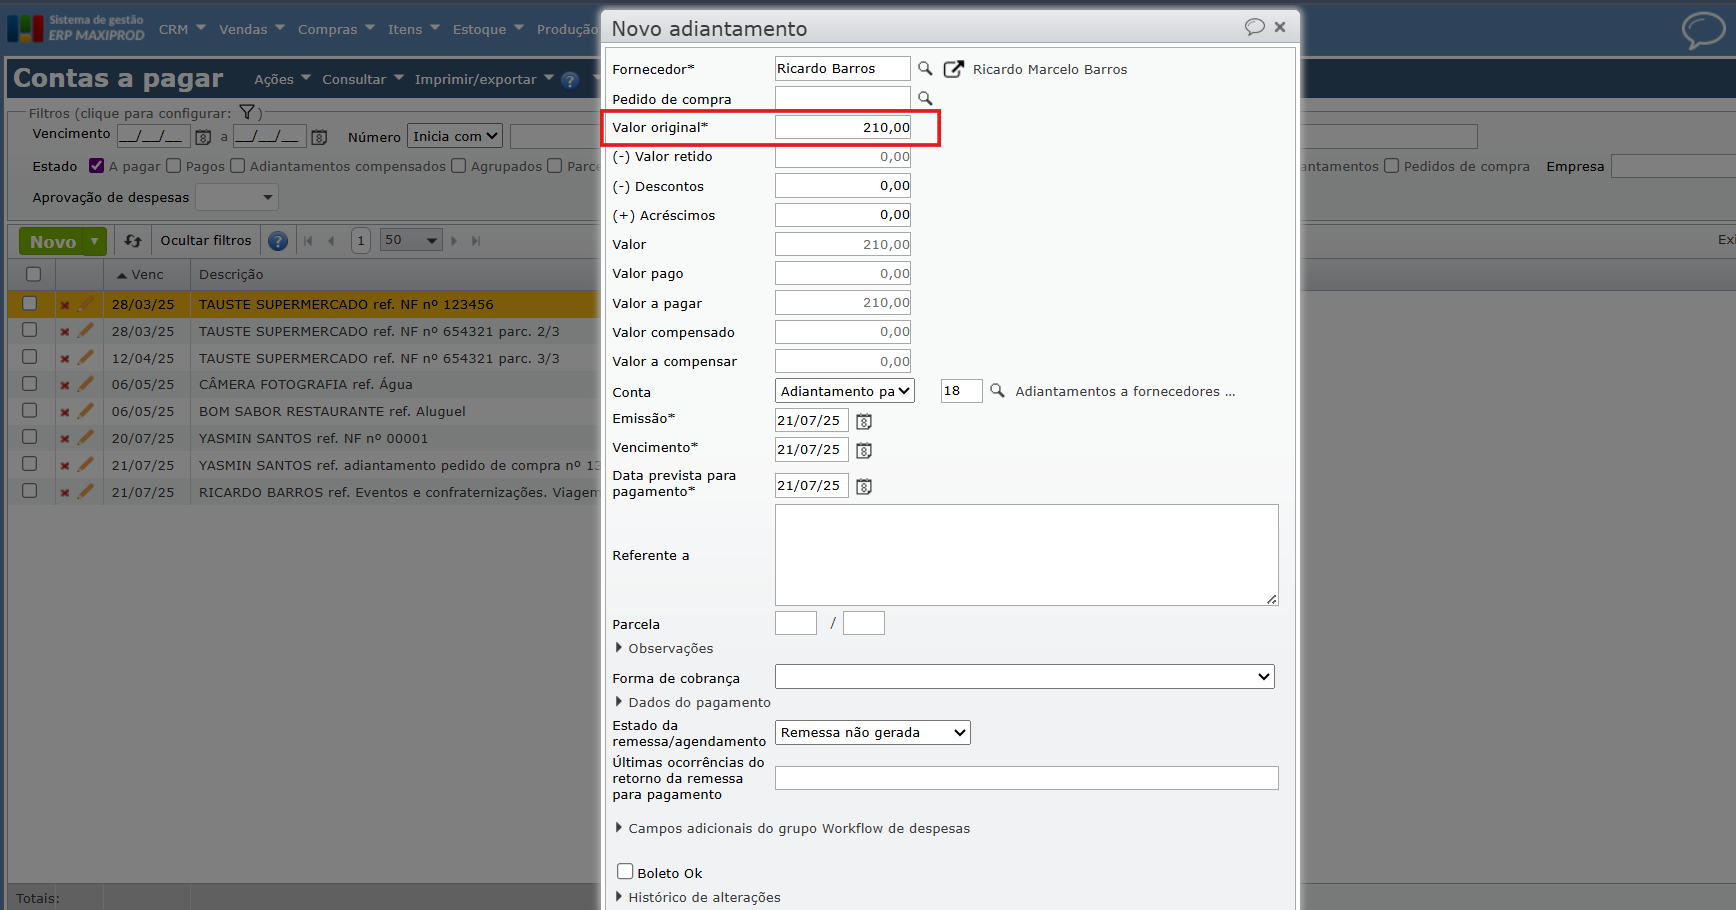
Task: Check the Agrupados filter
Action: pos(459,166)
